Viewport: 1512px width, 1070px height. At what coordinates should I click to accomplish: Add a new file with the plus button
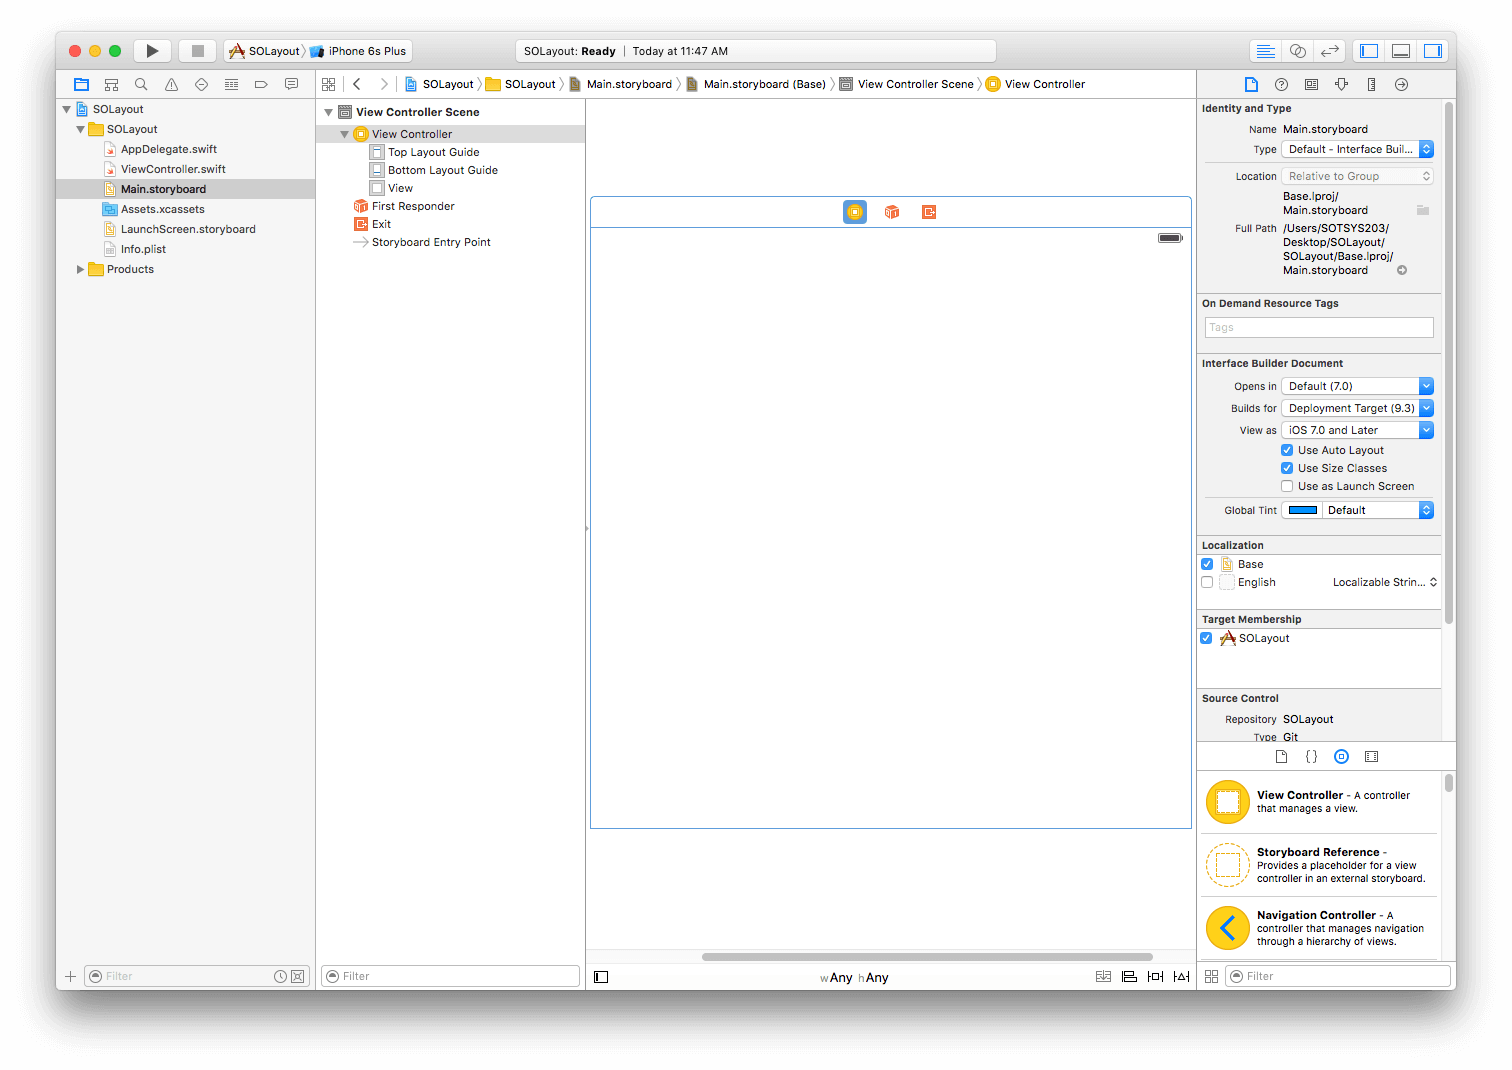(x=70, y=976)
